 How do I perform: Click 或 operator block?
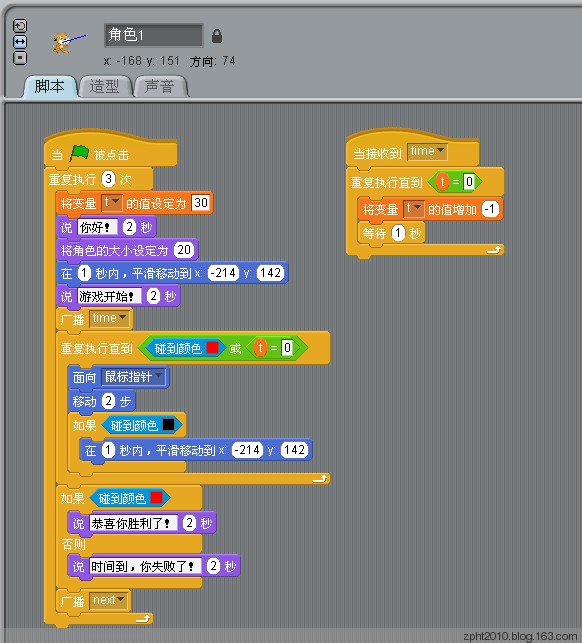click(x=235, y=349)
